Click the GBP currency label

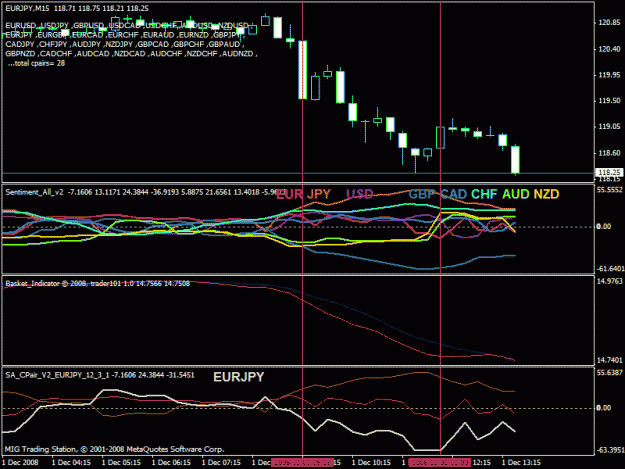coord(423,194)
